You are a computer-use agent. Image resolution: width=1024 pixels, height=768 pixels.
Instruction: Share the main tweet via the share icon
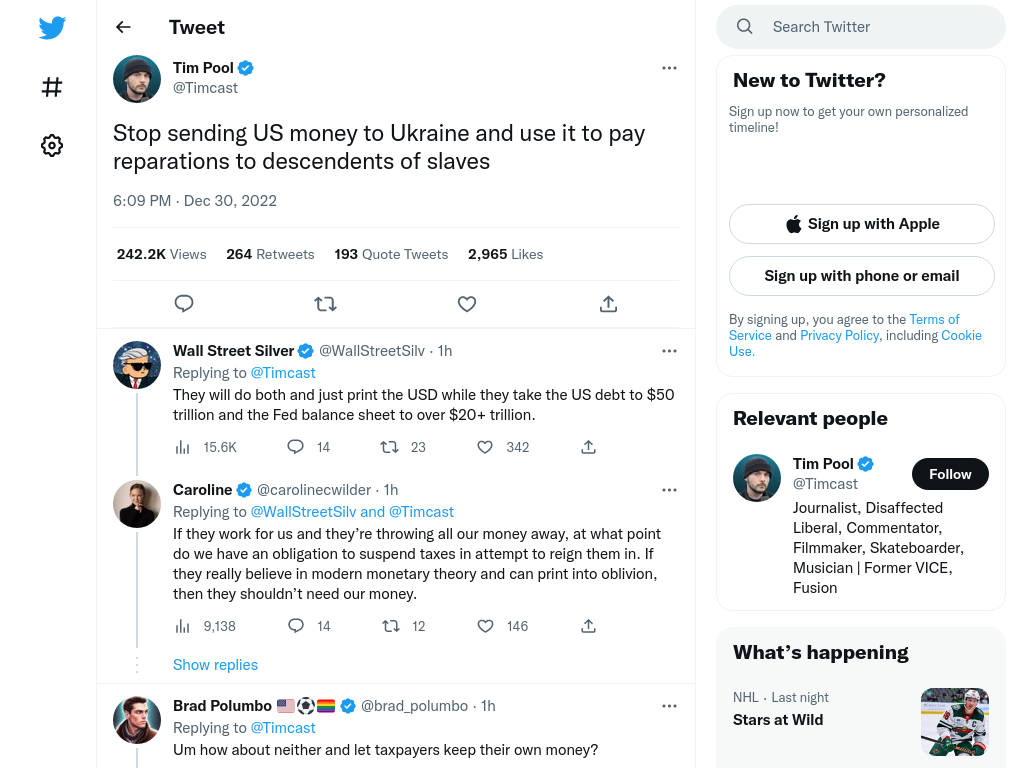[608, 304]
